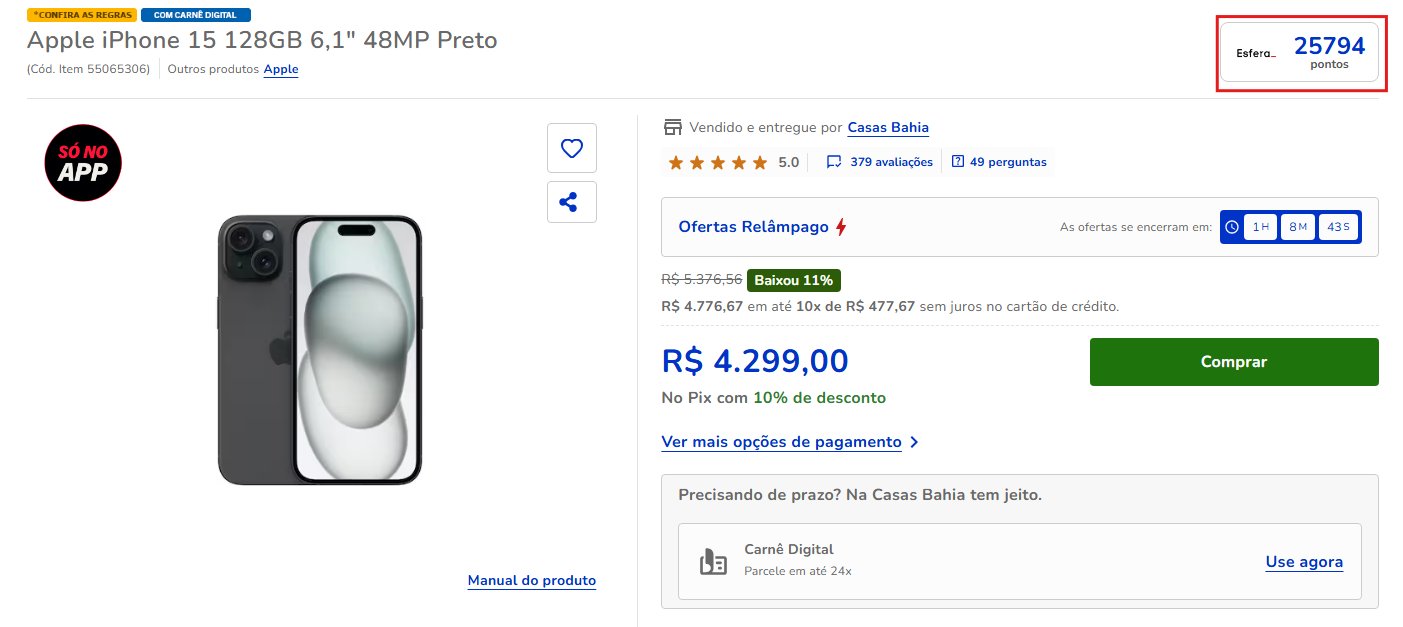Viewport: 1403px width, 627px height.
Task: Click the countdown clock icon
Action: pos(1232,227)
